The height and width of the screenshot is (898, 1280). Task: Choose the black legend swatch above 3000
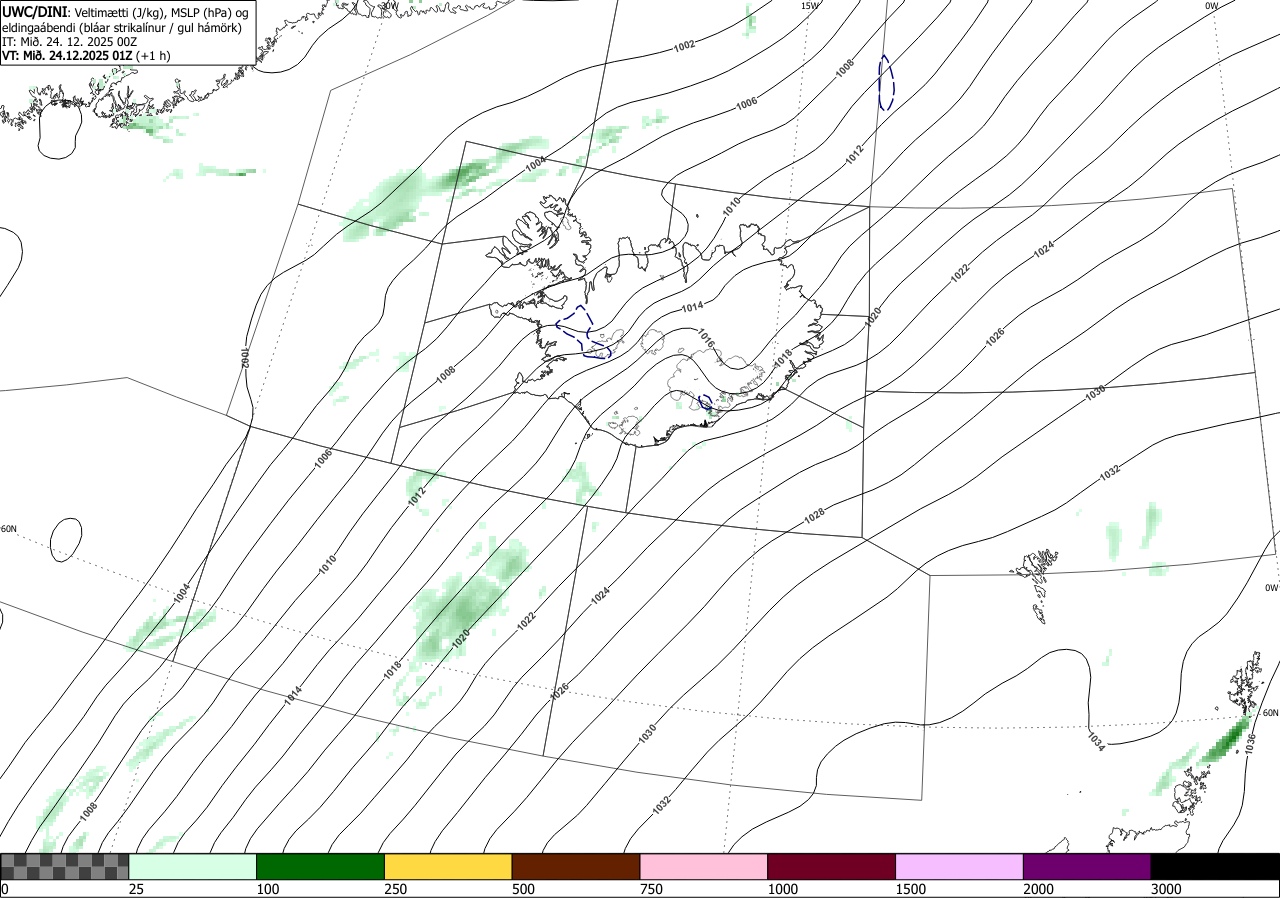tap(1215, 866)
